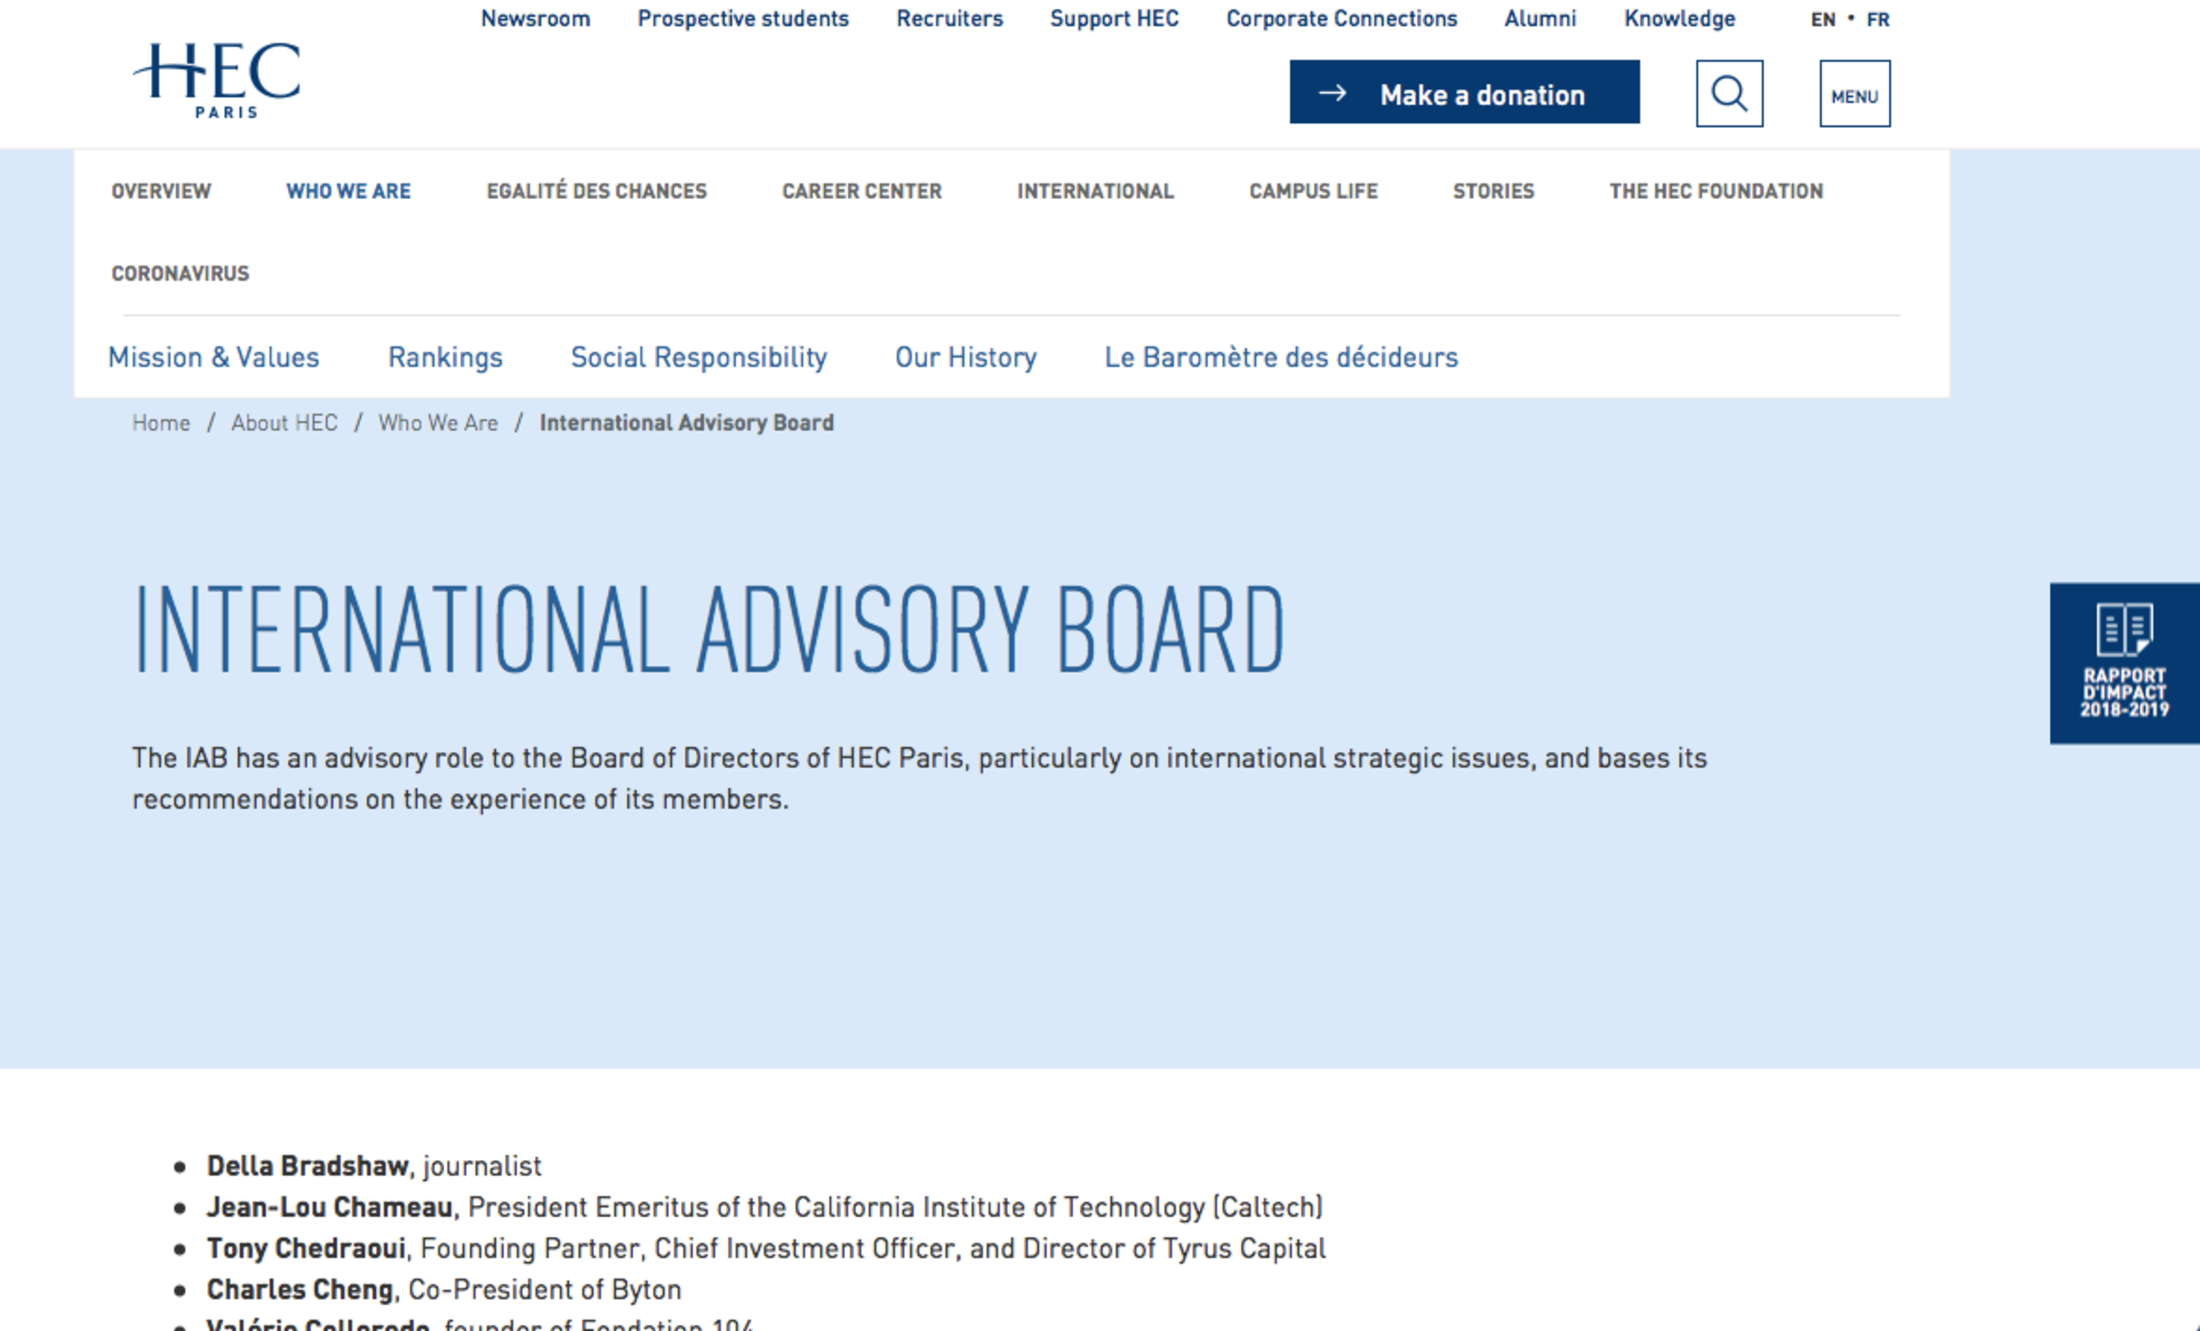Viewport: 2200px width, 1331px height.
Task: Open the HEC Paris logo homepage
Action: pos(217,80)
